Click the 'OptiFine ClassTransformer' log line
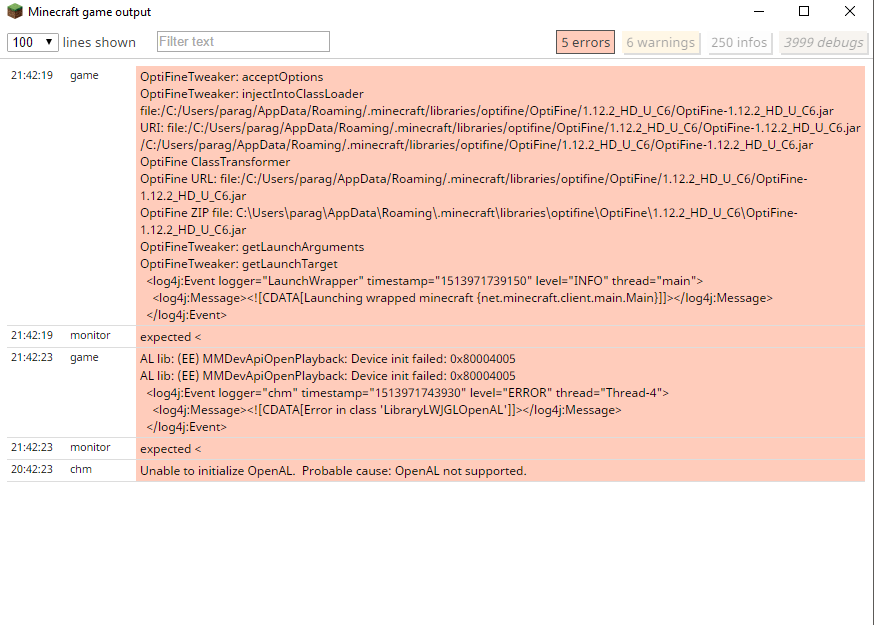The width and height of the screenshot is (874, 625). tap(215, 162)
